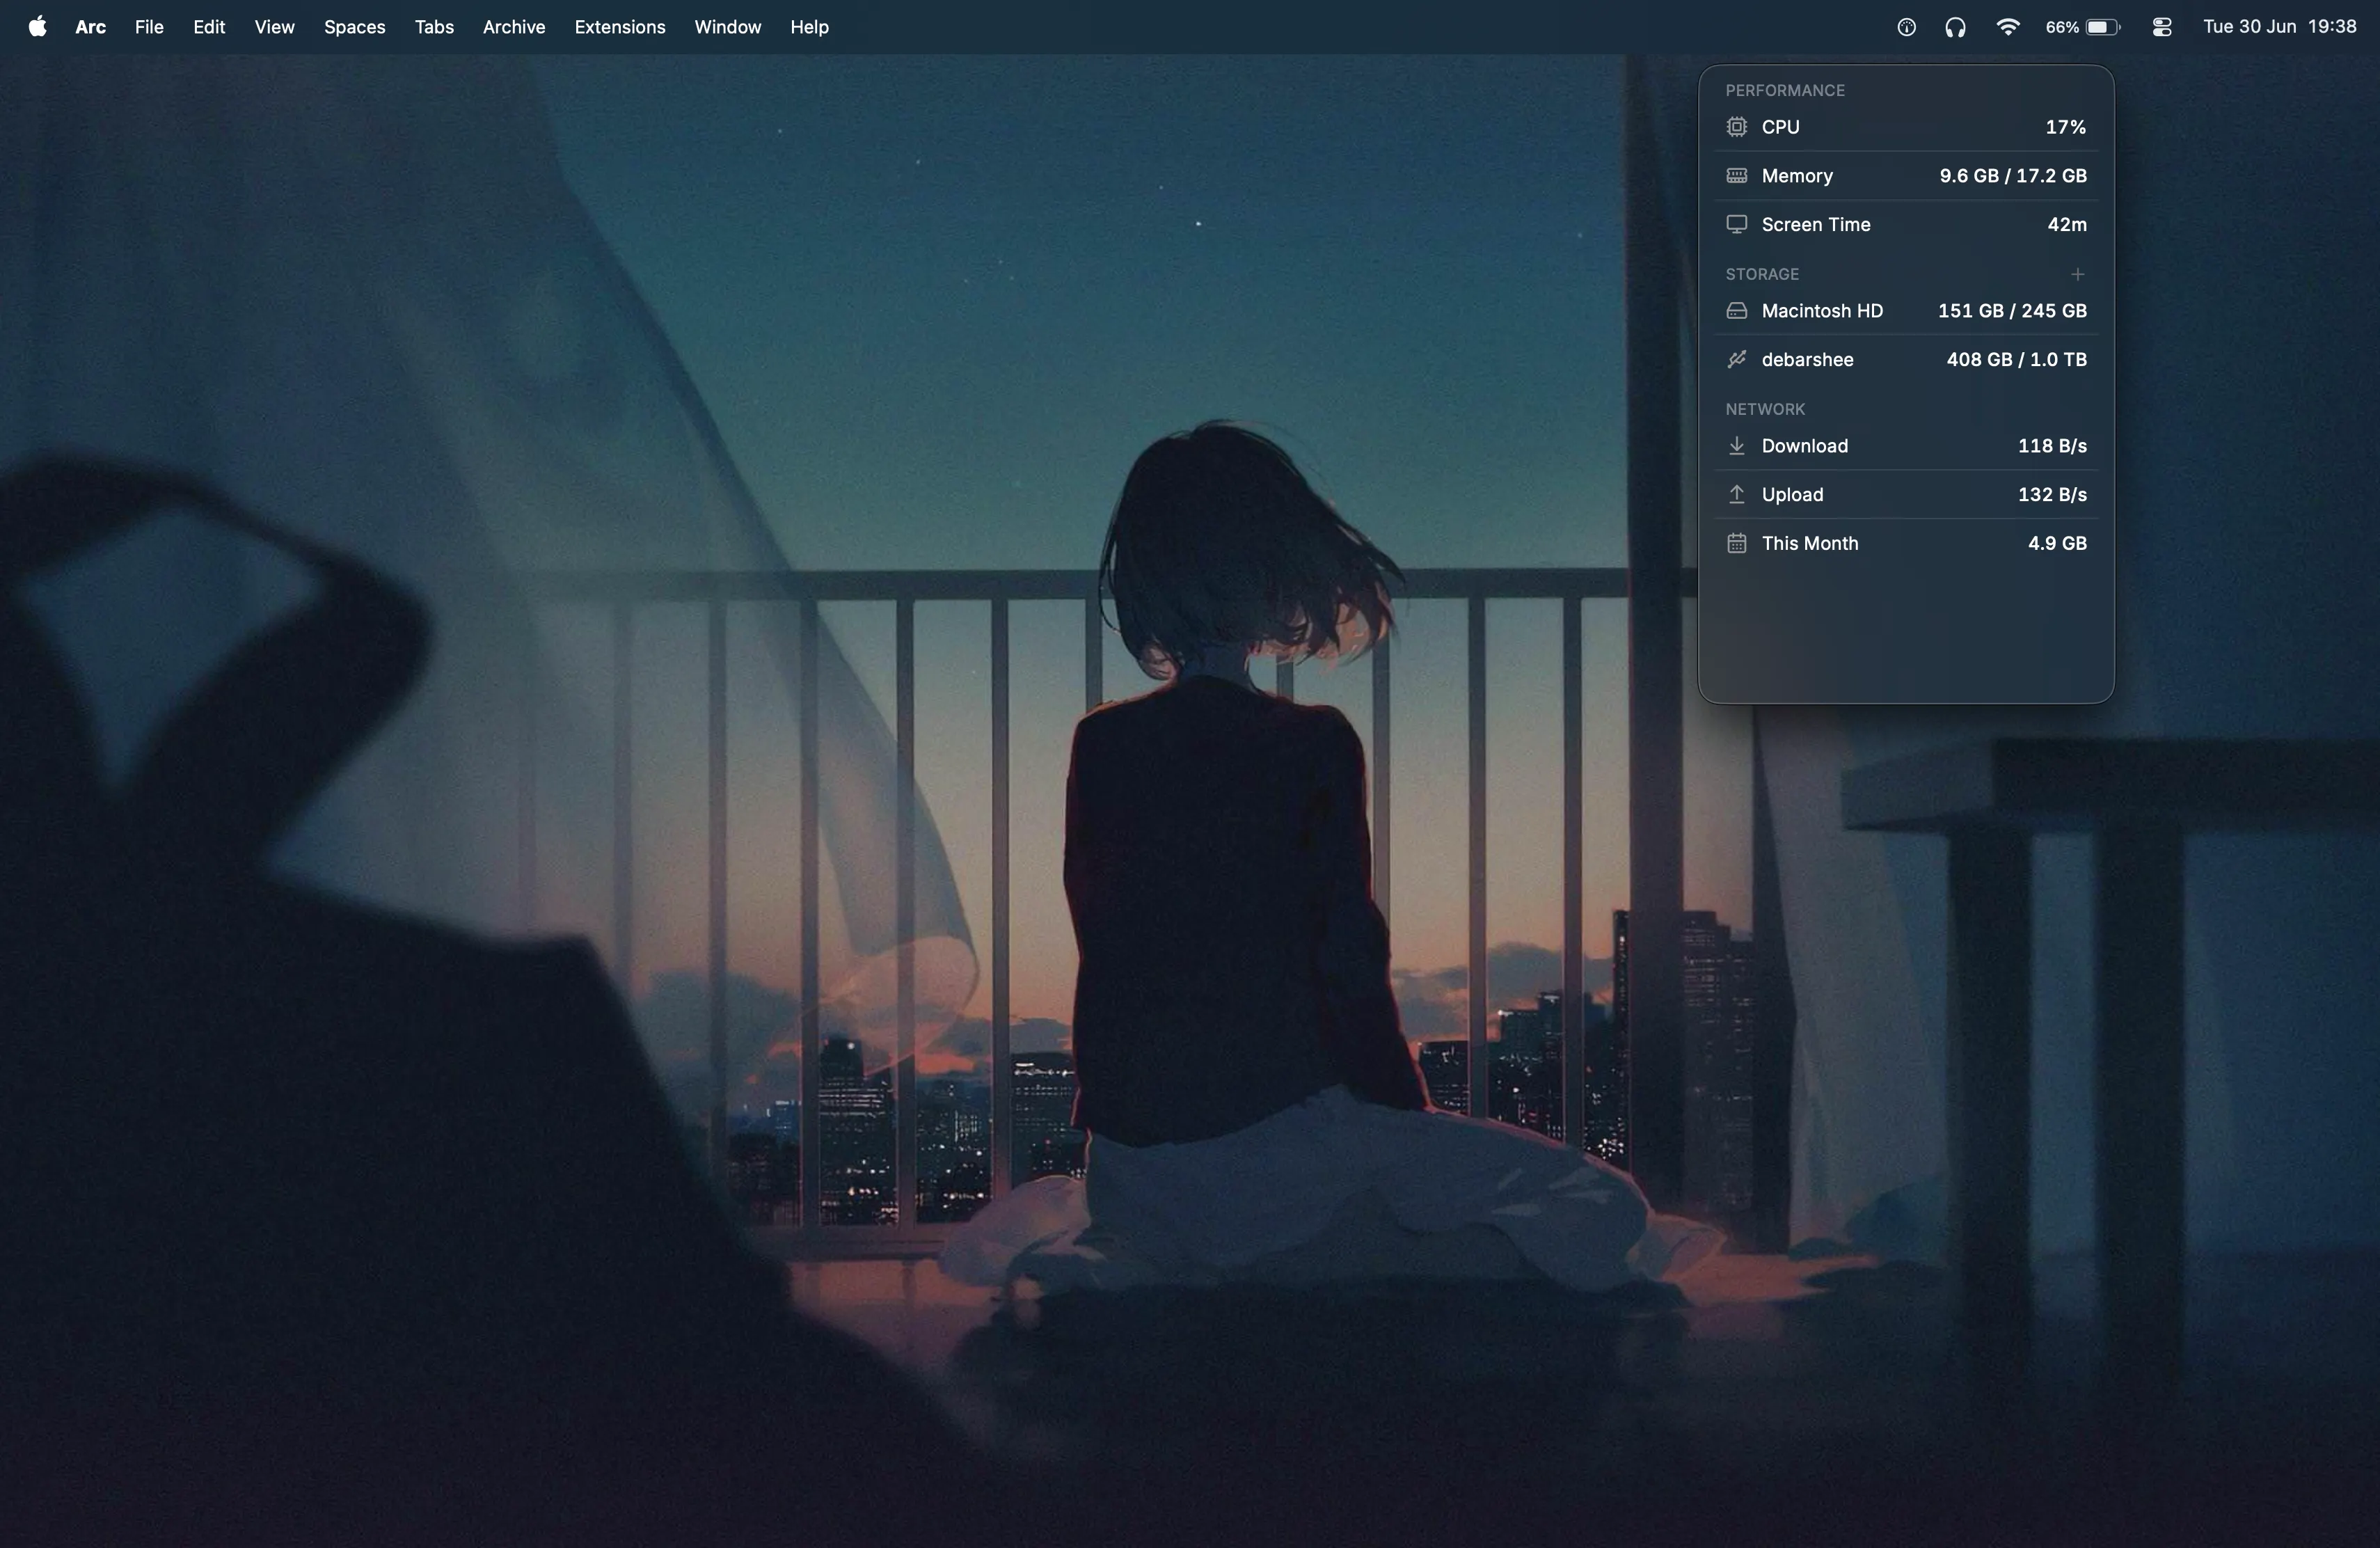Click the battery icon showing 66%
The height and width of the screenshot is (1548, 2380).
[2083, 27]
